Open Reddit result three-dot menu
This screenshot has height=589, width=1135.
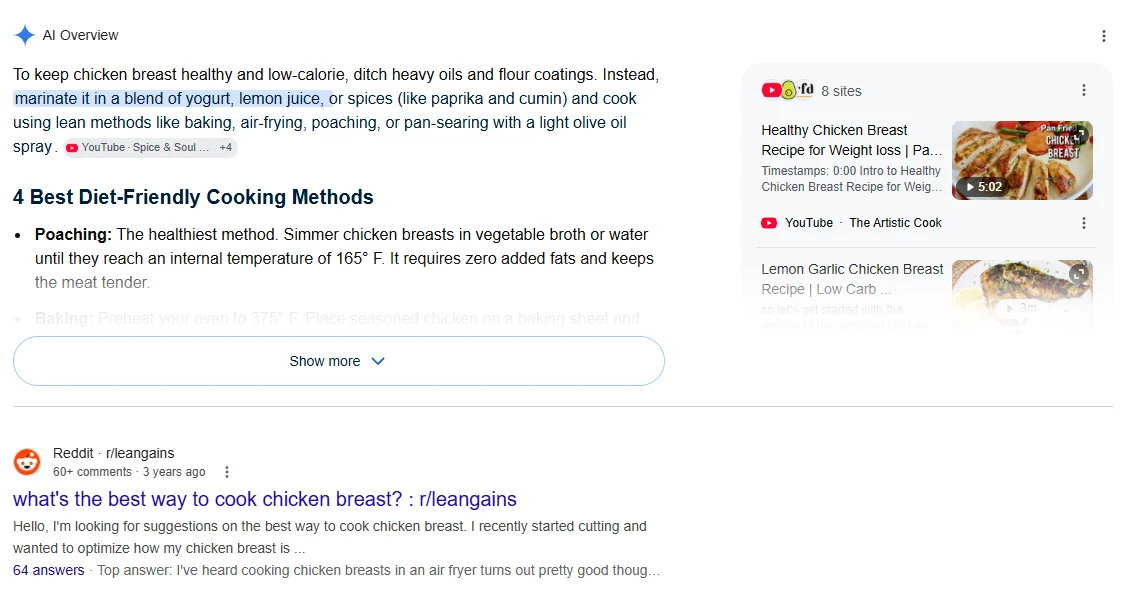point(227,472)
